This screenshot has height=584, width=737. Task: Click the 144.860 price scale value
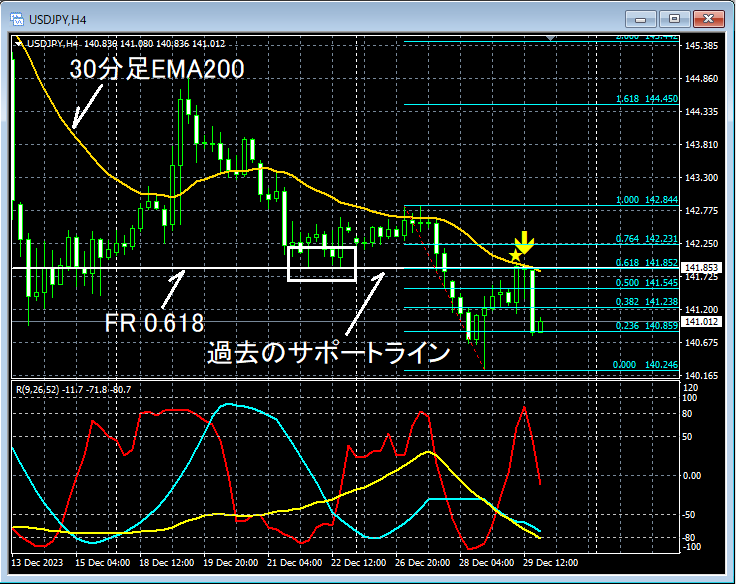click(701, 79)
